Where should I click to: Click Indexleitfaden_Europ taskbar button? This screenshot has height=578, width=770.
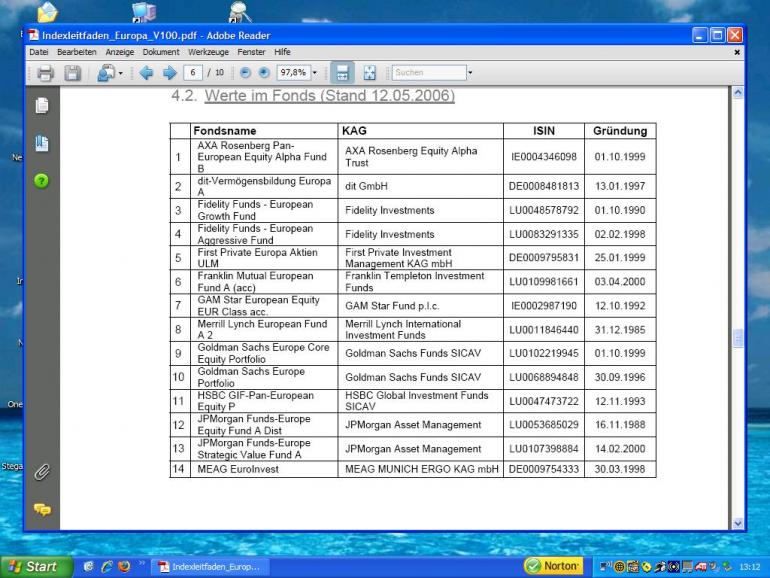(211, 567)
